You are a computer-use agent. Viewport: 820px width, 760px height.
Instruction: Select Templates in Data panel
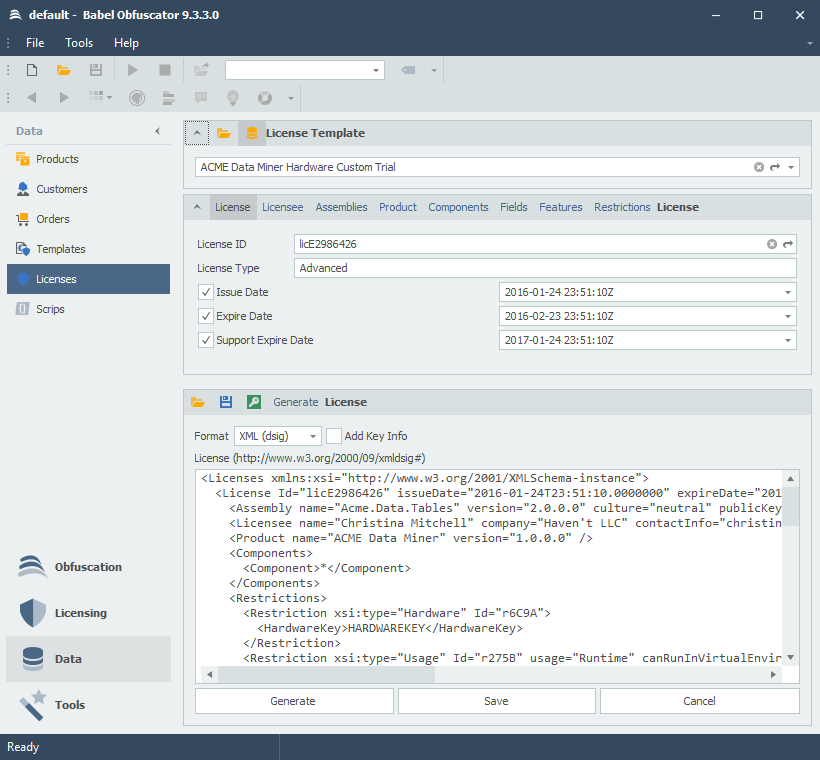tap(88, 249)
